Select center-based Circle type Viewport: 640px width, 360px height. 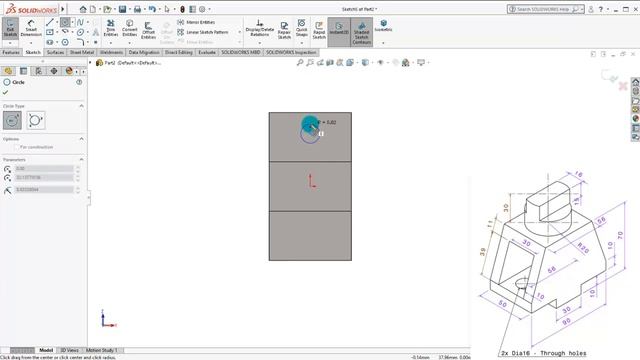(12, 120)
